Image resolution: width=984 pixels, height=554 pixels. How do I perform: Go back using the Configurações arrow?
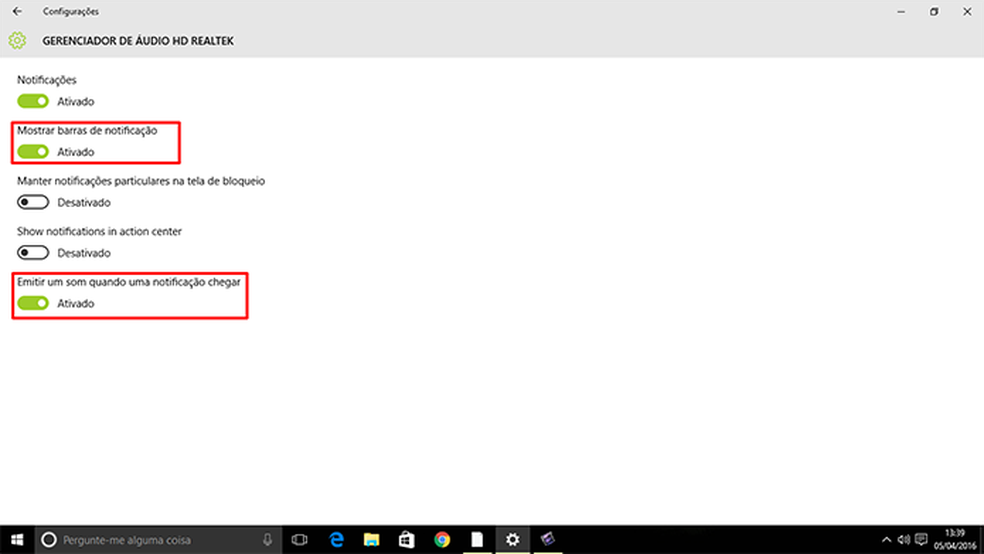pyautogui.click(x=18, y=11)
